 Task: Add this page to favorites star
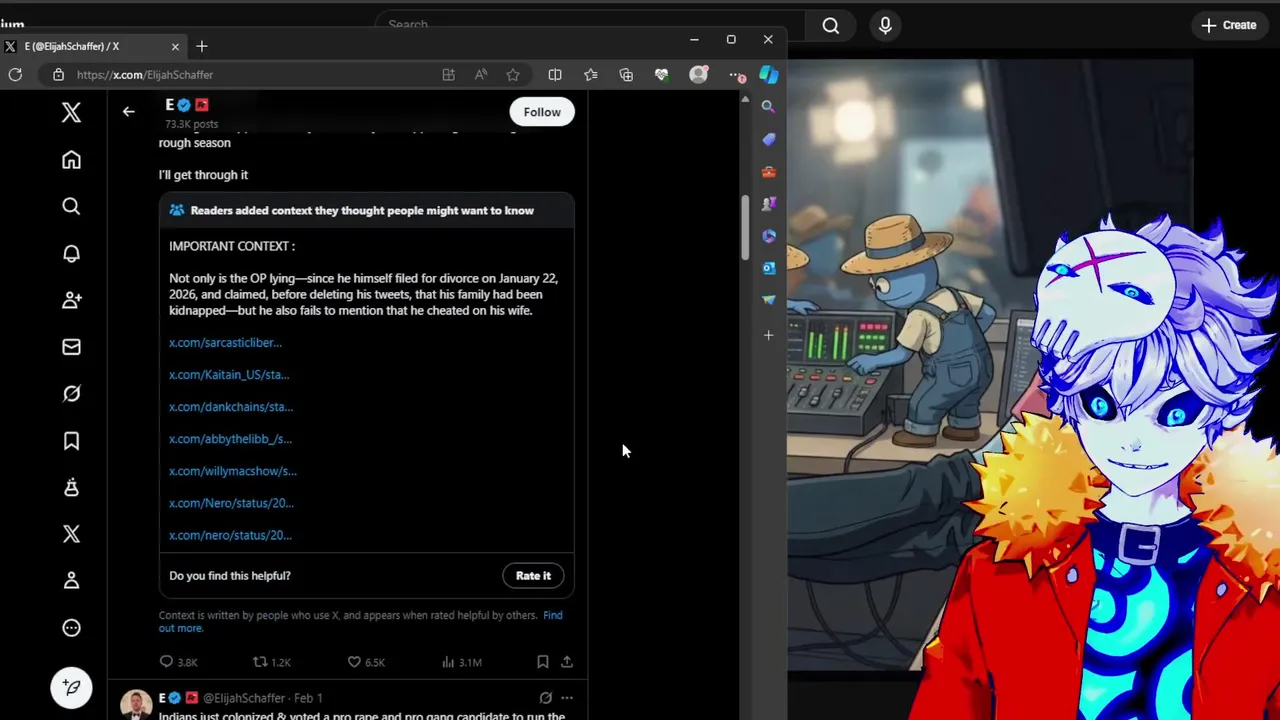513,75
